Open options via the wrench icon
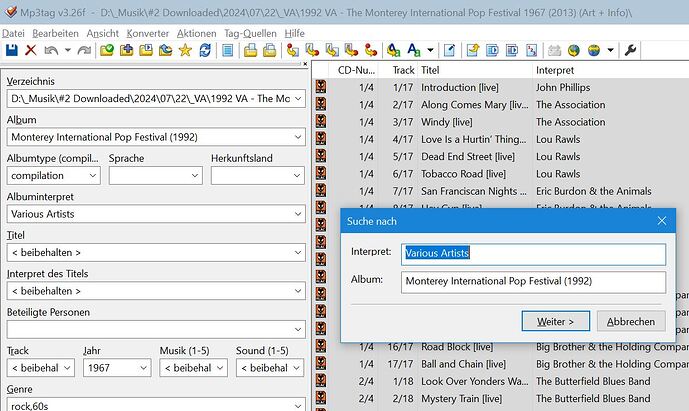689x411 pixels. 631,50
